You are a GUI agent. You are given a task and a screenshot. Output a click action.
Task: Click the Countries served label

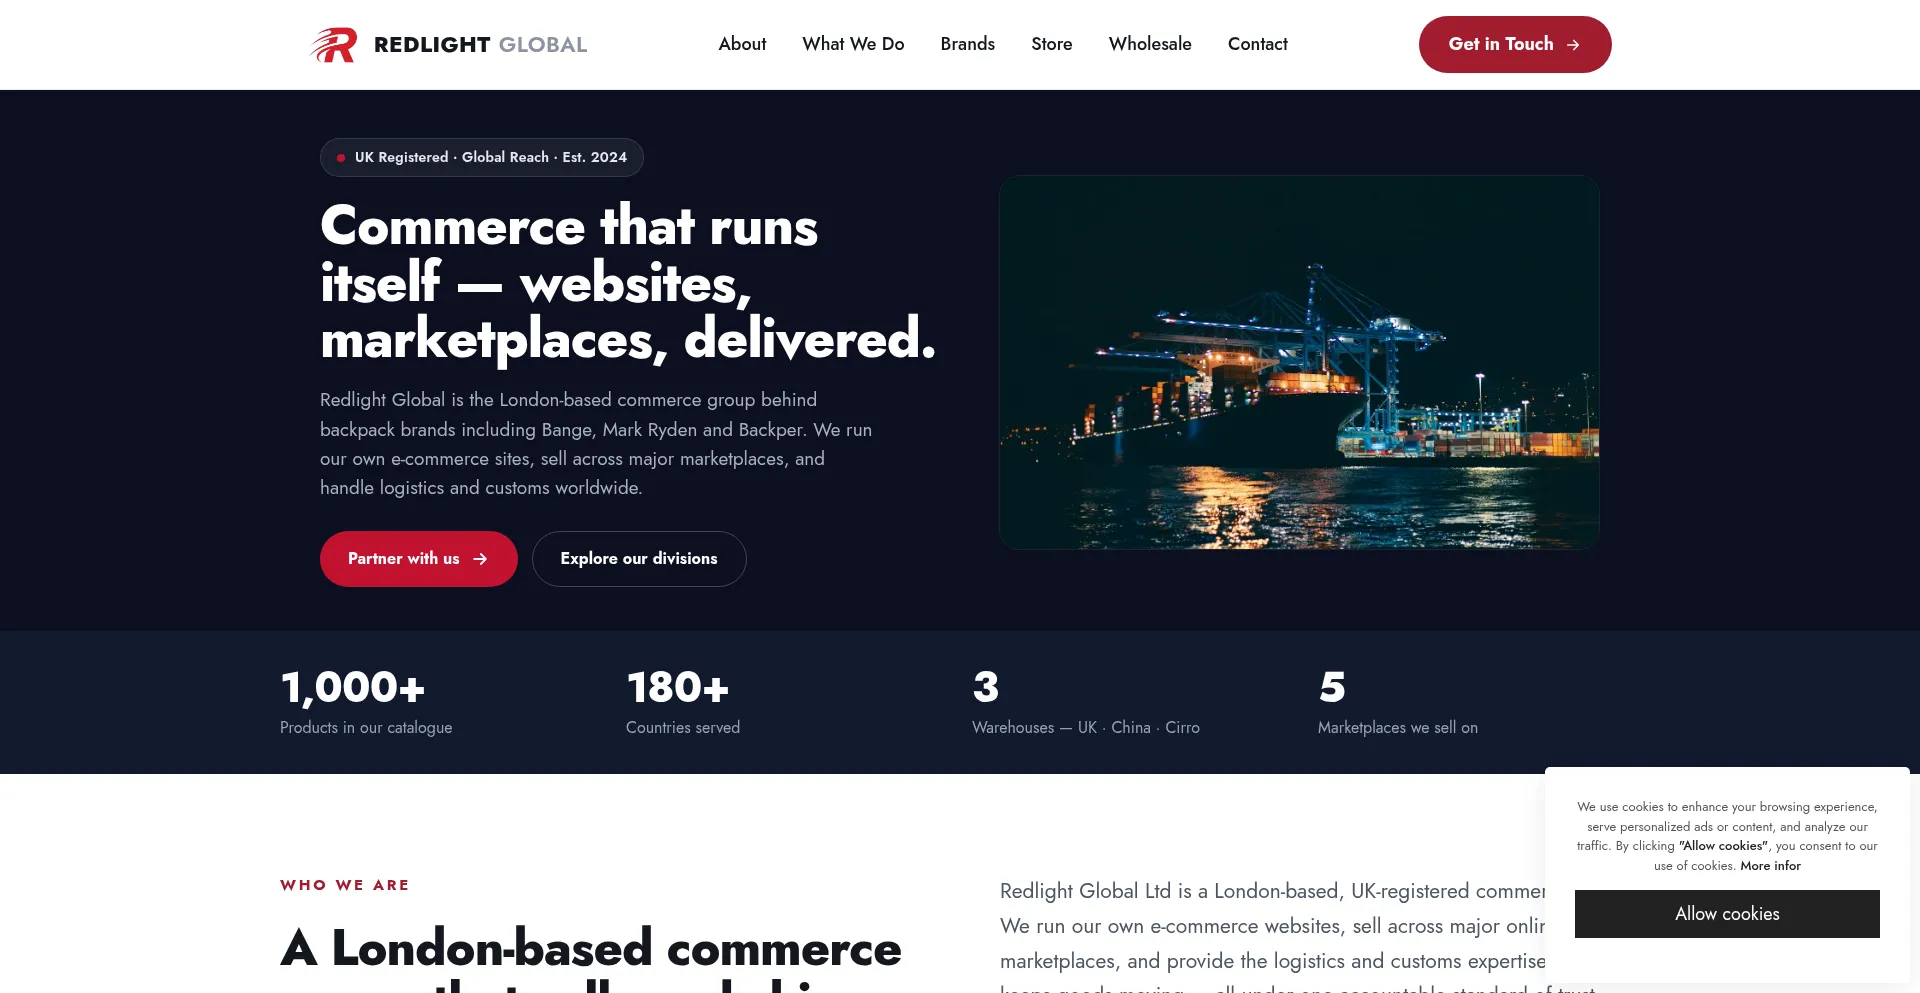(683, 728)
